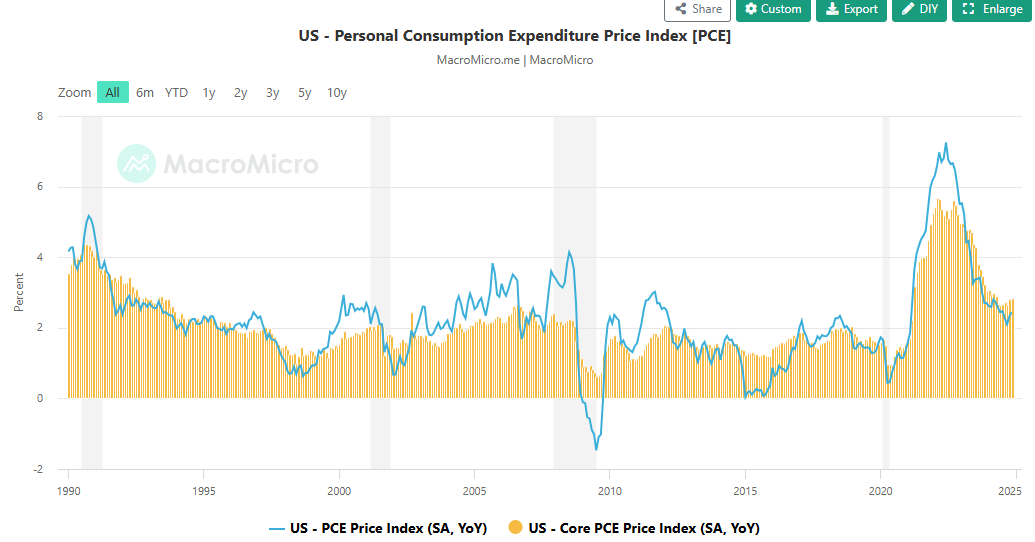Select the All zoom range

[x=112, y=93]
